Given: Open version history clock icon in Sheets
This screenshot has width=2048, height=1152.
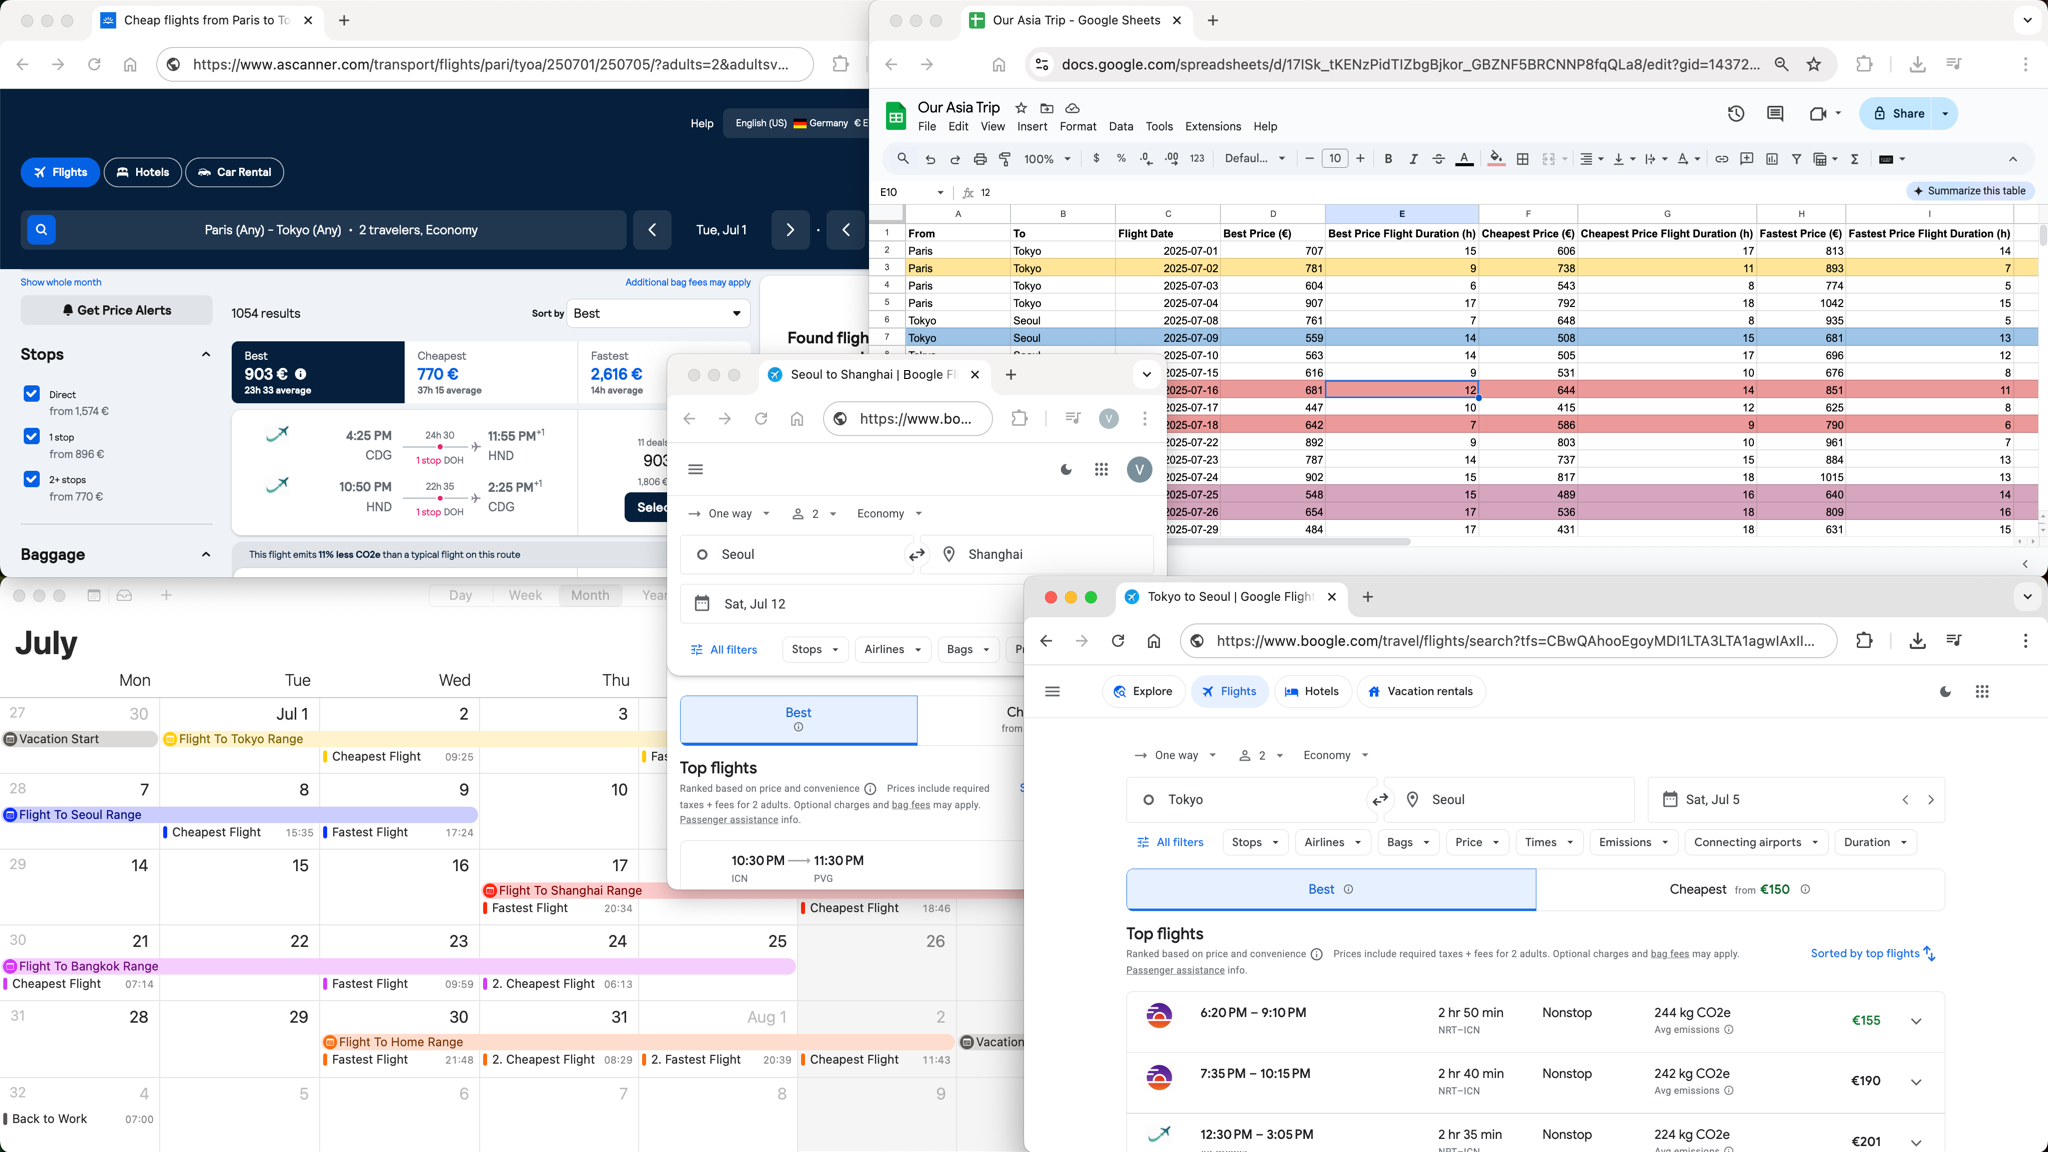Looking at the screenshot, I should pyautogui.click(x=1736, y=114).
